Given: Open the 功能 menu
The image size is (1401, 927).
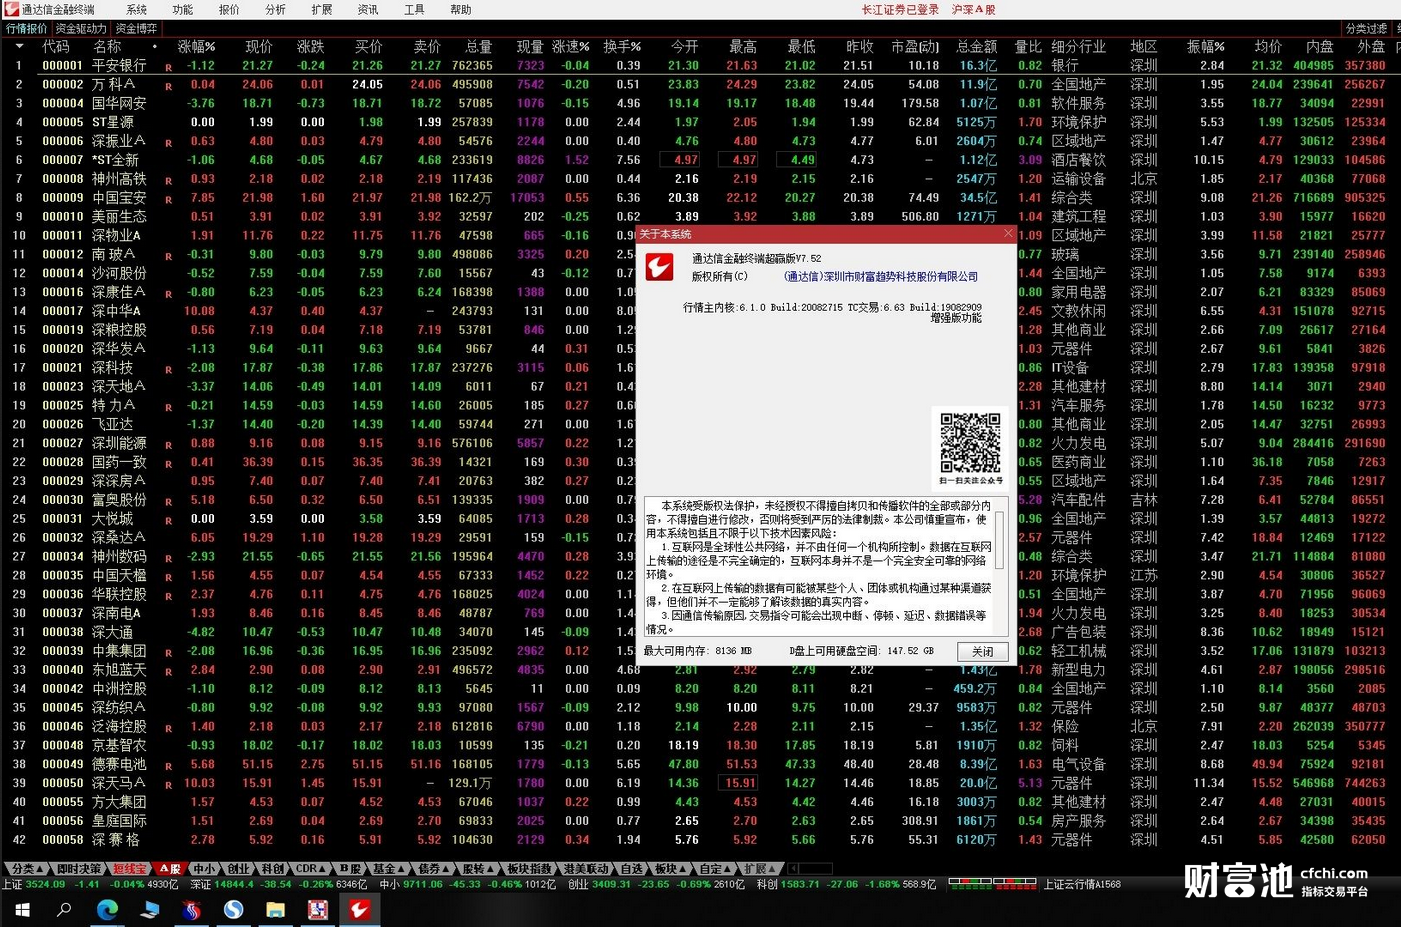Looking at the screenshot, I should (183, 9).
